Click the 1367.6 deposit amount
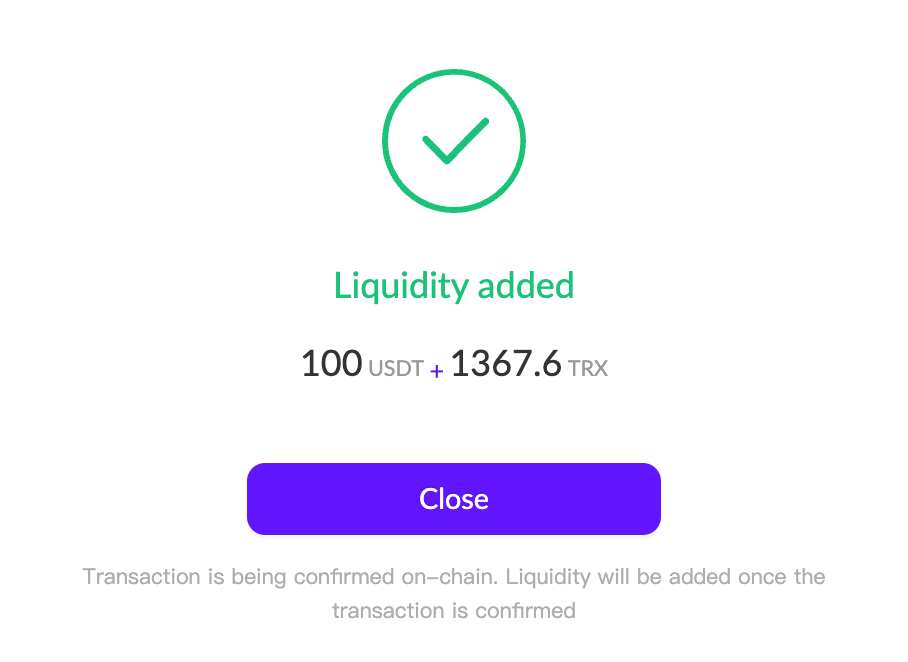Image resolution: width=908 pixels, height=662 pixels. (x=506, y=363)
